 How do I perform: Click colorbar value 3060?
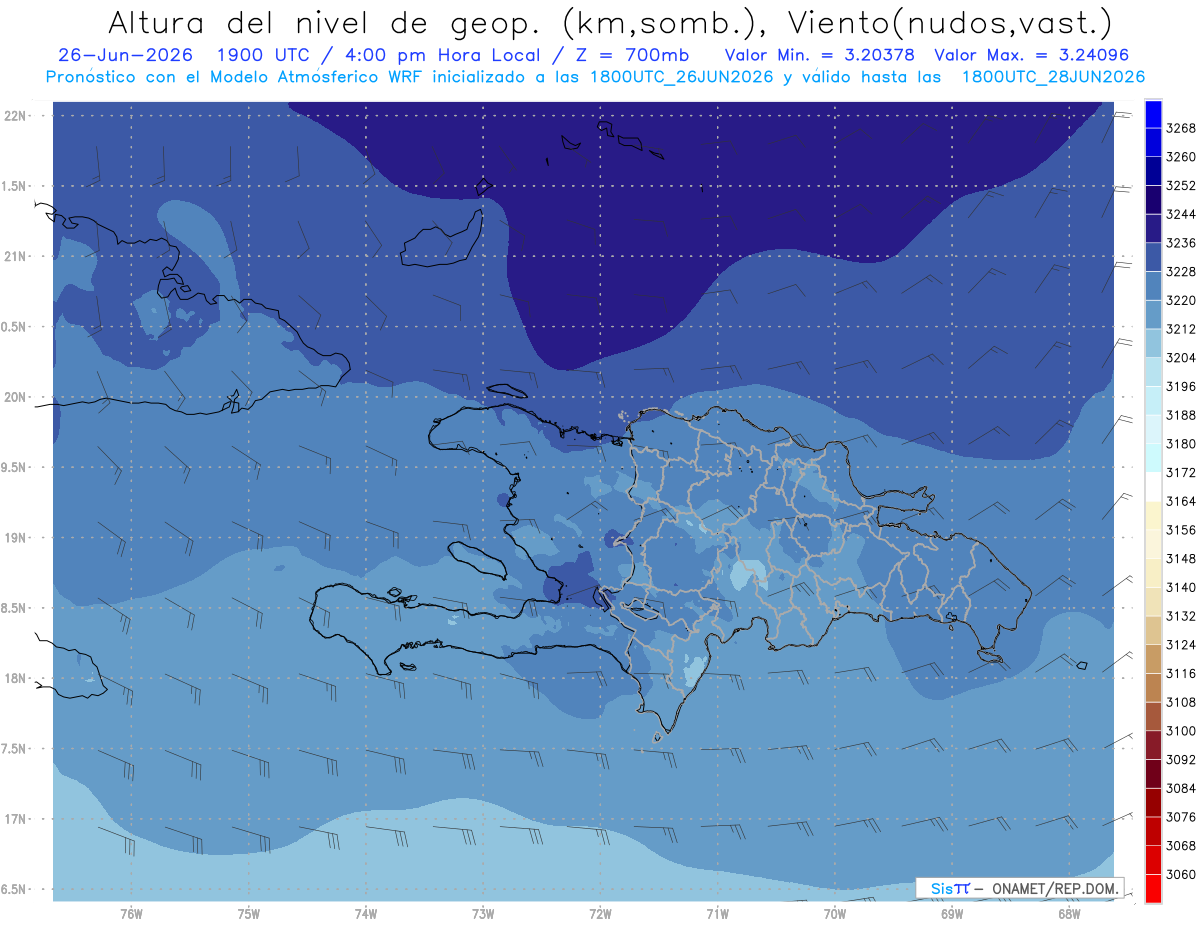pos(1181,874)
